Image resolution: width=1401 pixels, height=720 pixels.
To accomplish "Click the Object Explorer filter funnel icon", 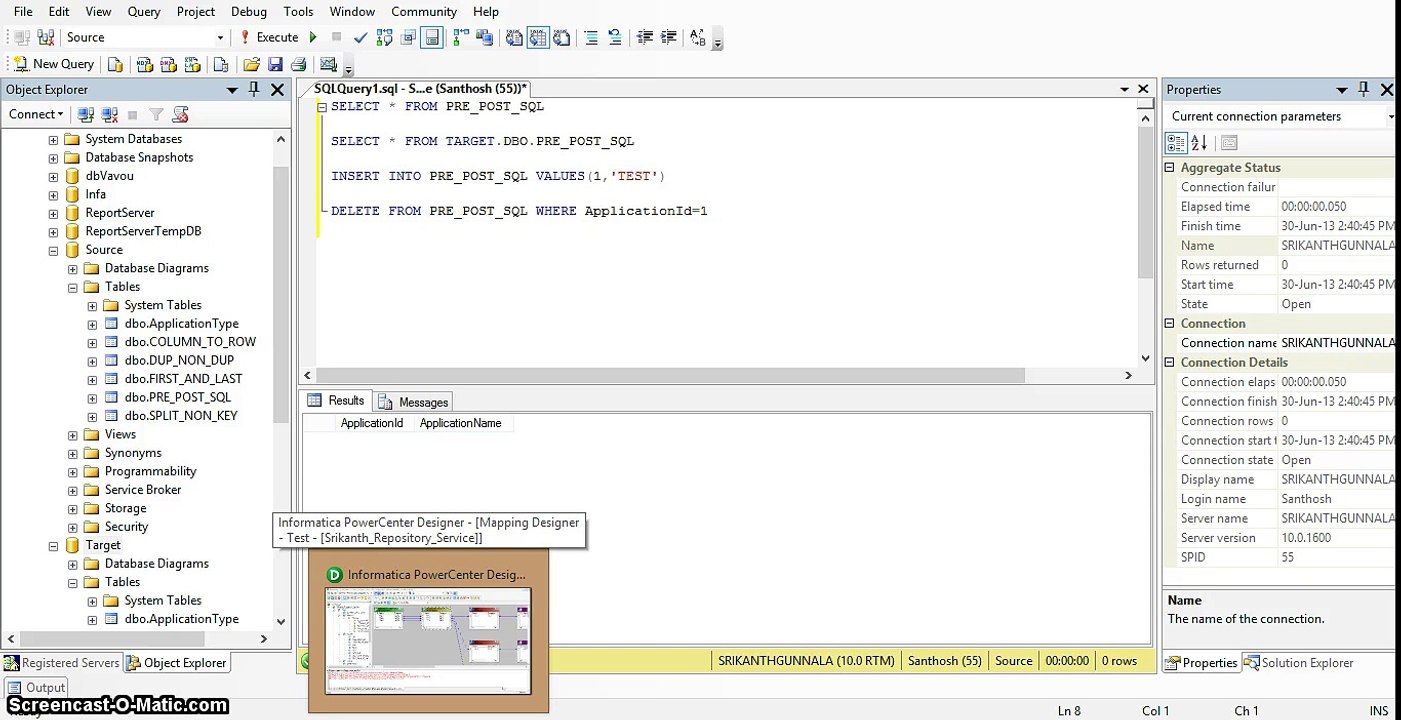I will 157,115.
